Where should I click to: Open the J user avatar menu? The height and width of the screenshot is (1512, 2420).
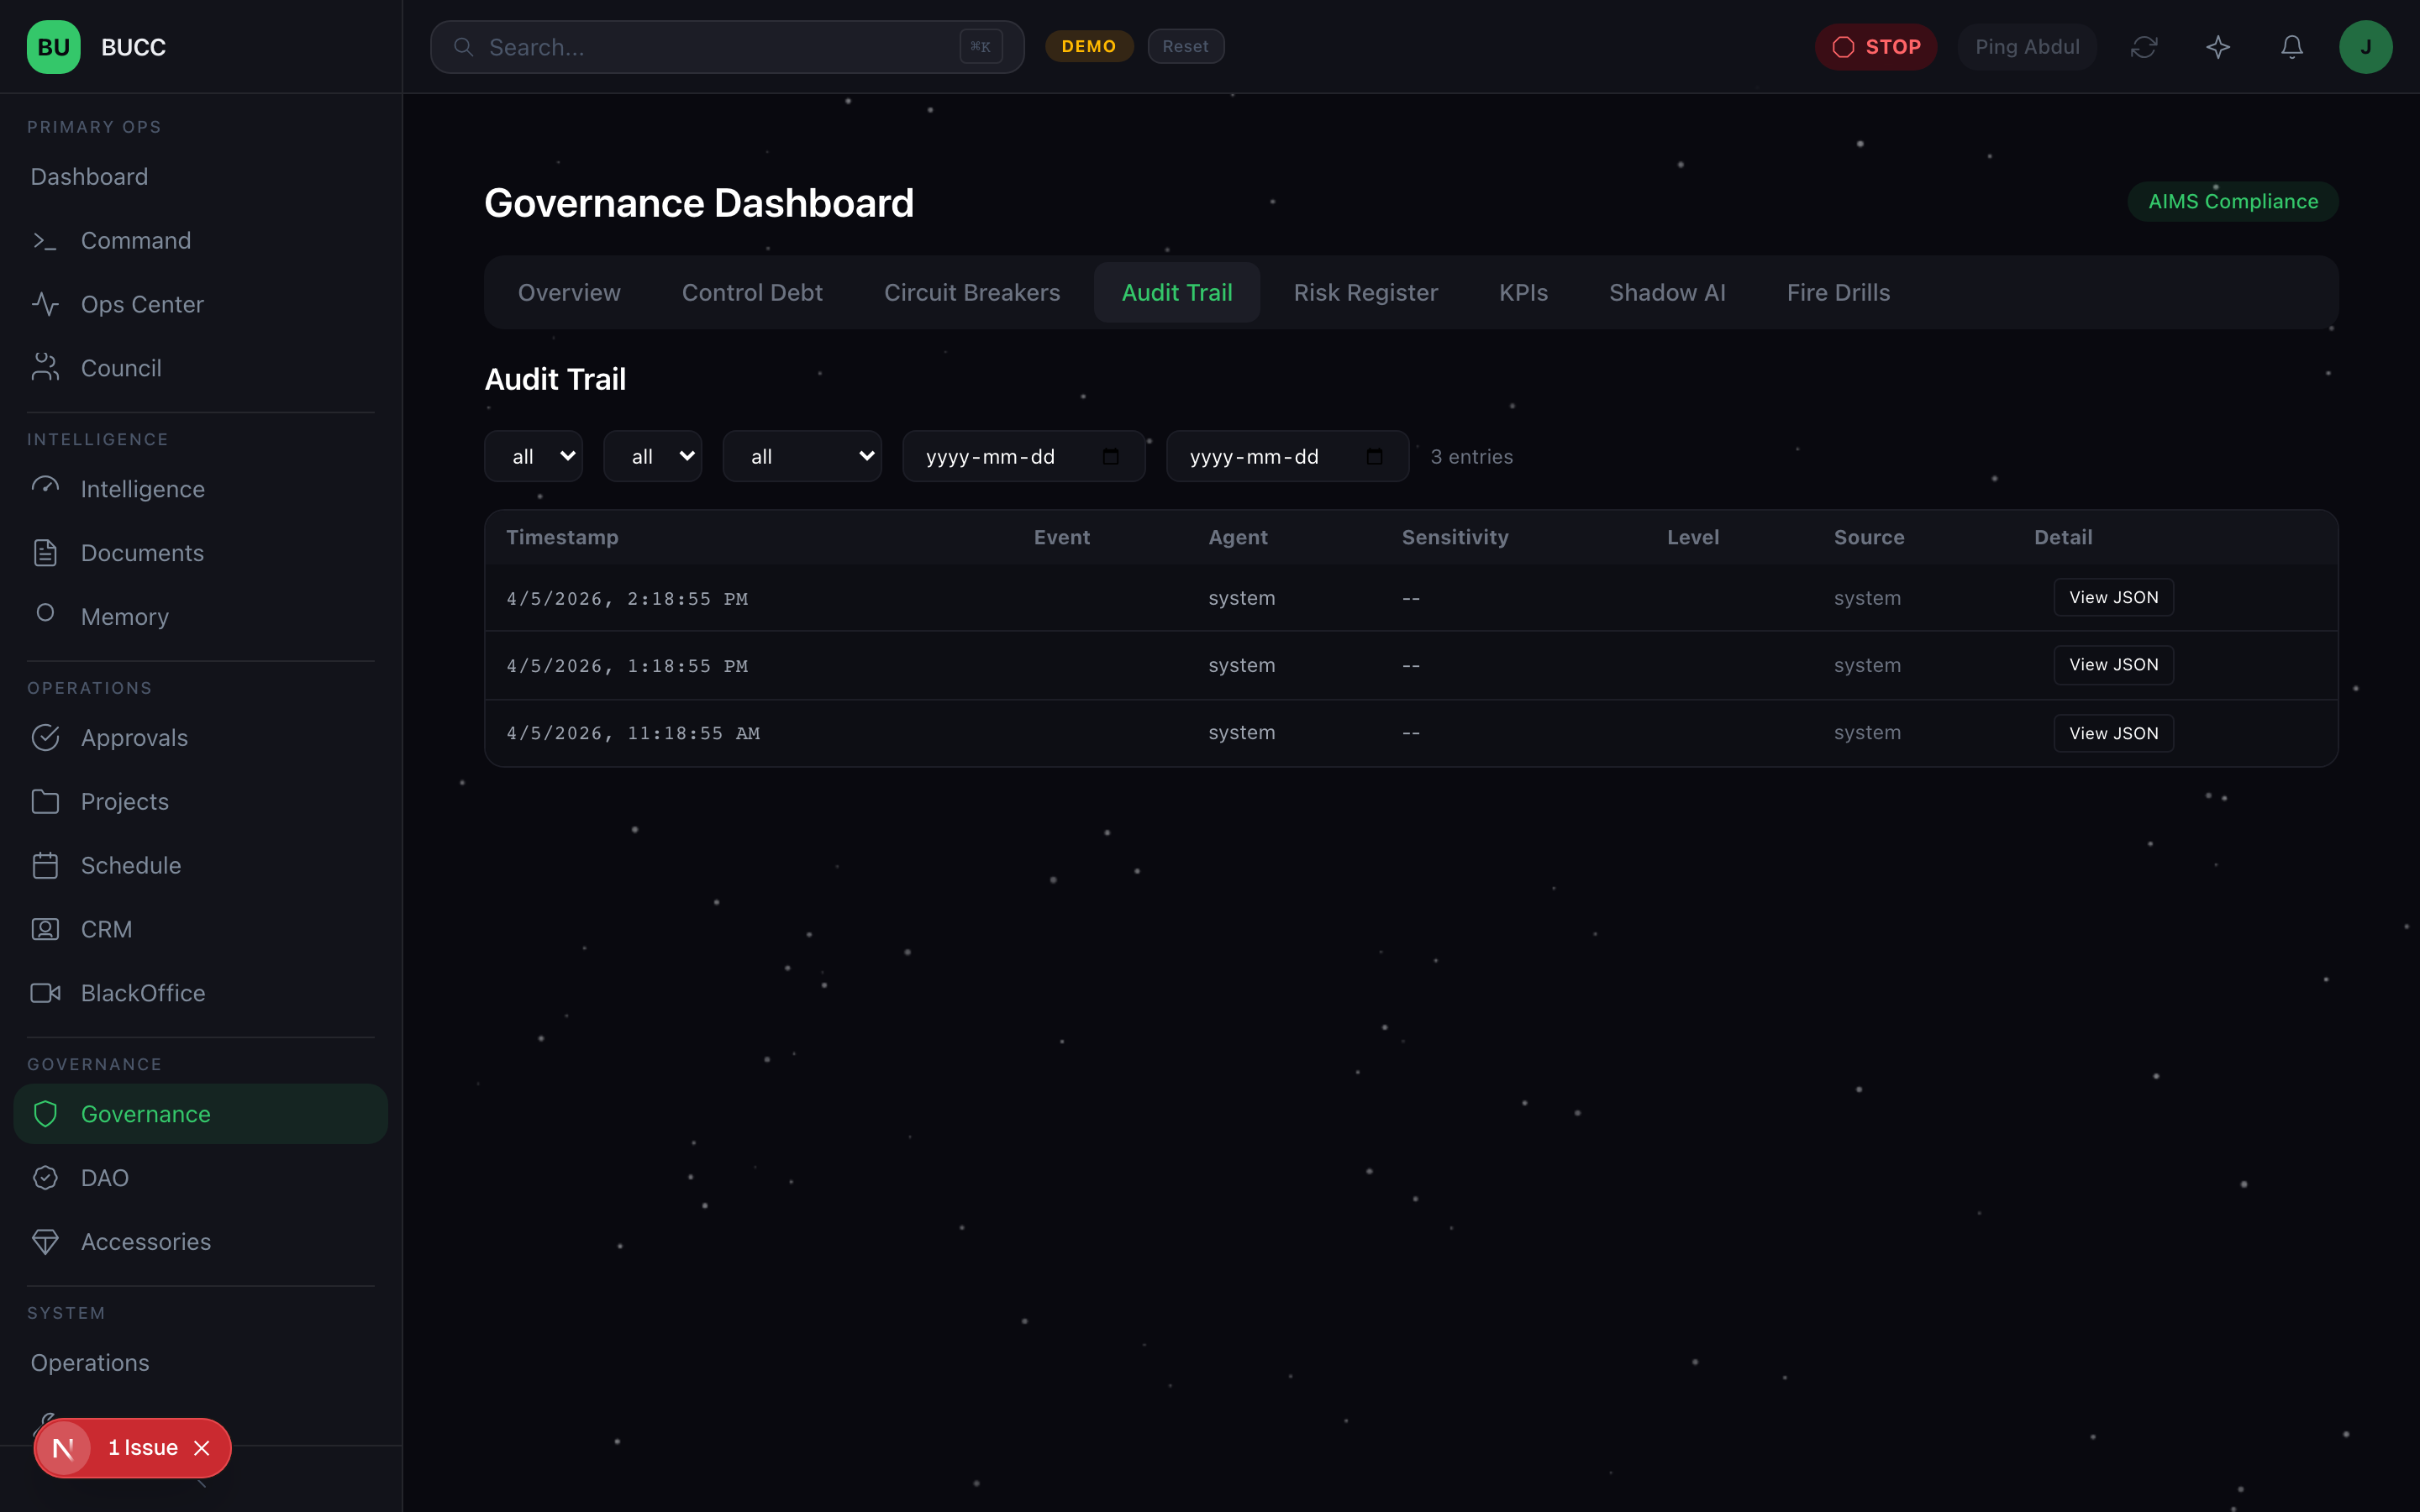[2365, 47]
